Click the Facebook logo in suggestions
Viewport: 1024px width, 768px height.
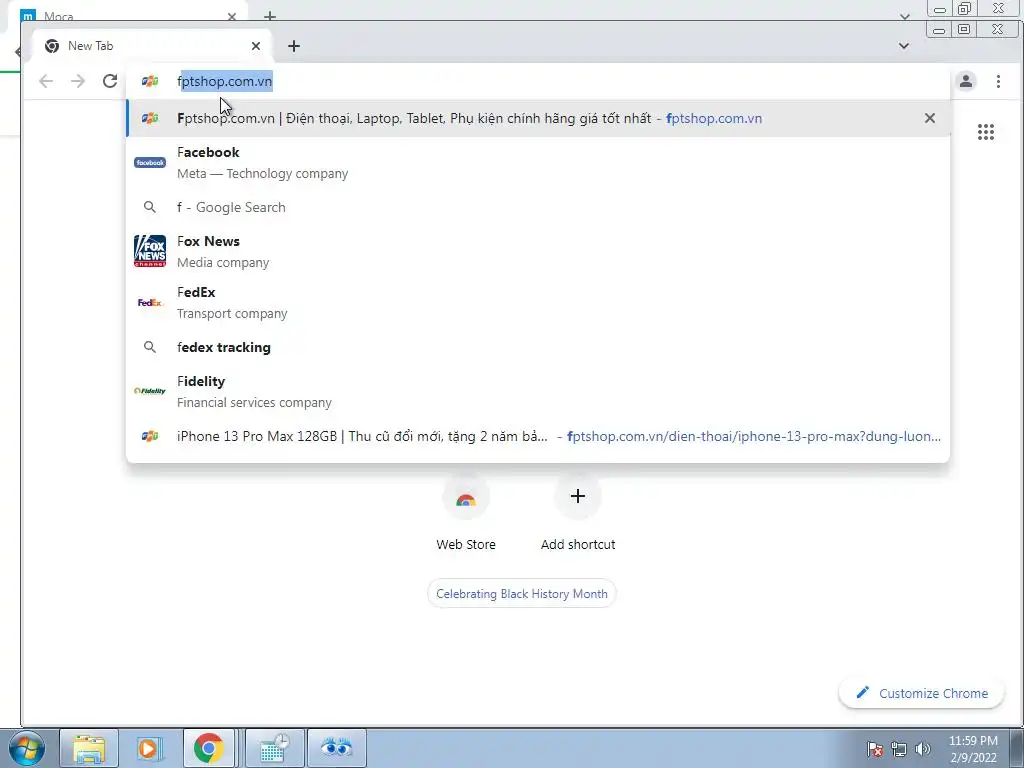tap(150, 163)
